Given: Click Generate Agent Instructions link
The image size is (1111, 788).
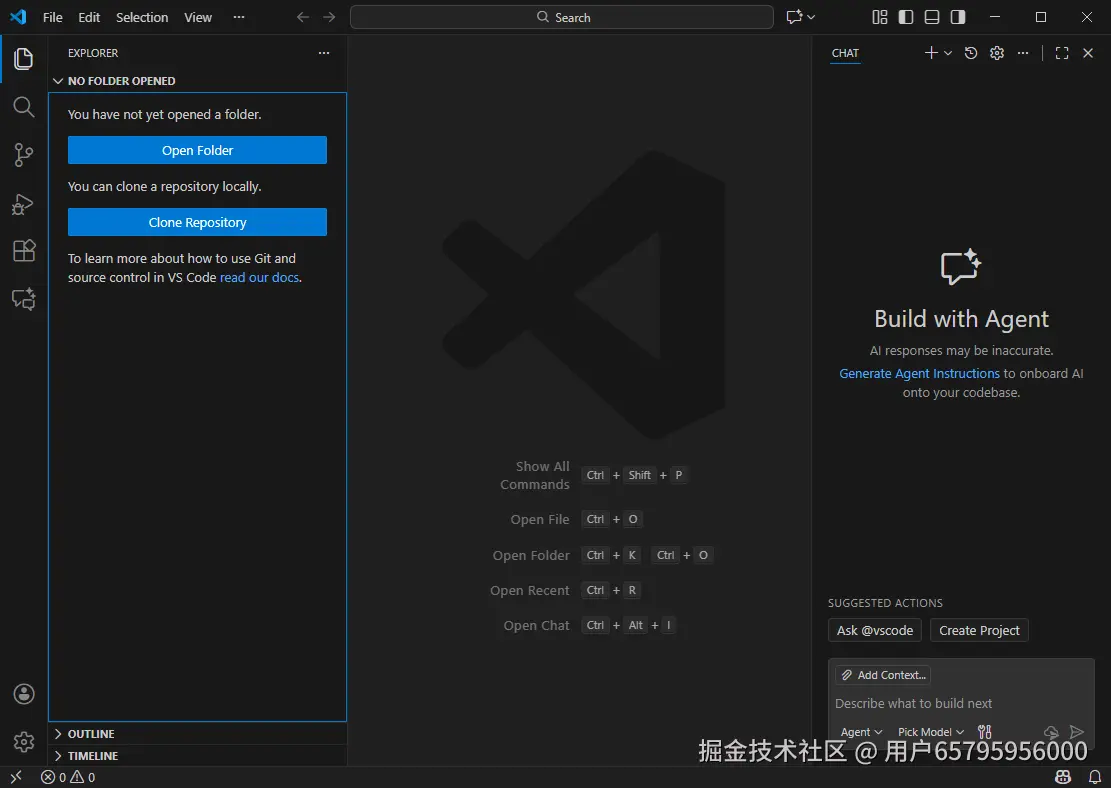Looking at the screenshot, I should click(919, 373).
